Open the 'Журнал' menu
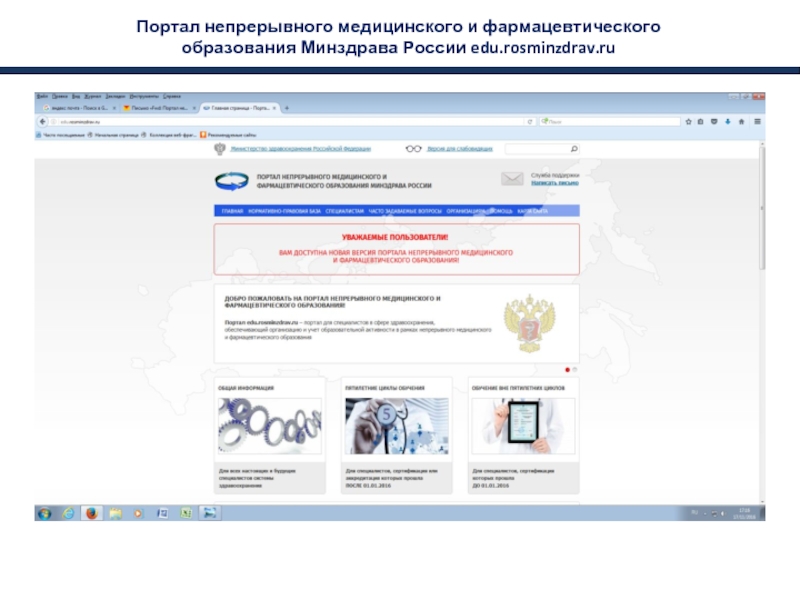The height and width of the screenshot is (600, 800). tap(93, 96)
